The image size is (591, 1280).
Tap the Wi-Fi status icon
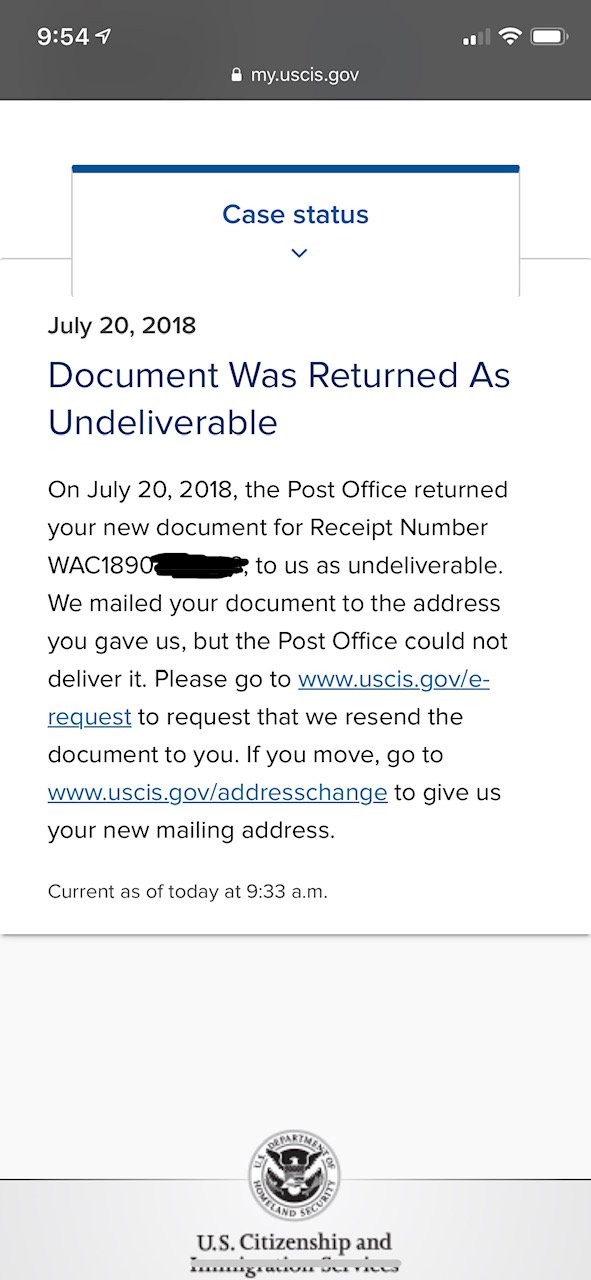(510, 37)
